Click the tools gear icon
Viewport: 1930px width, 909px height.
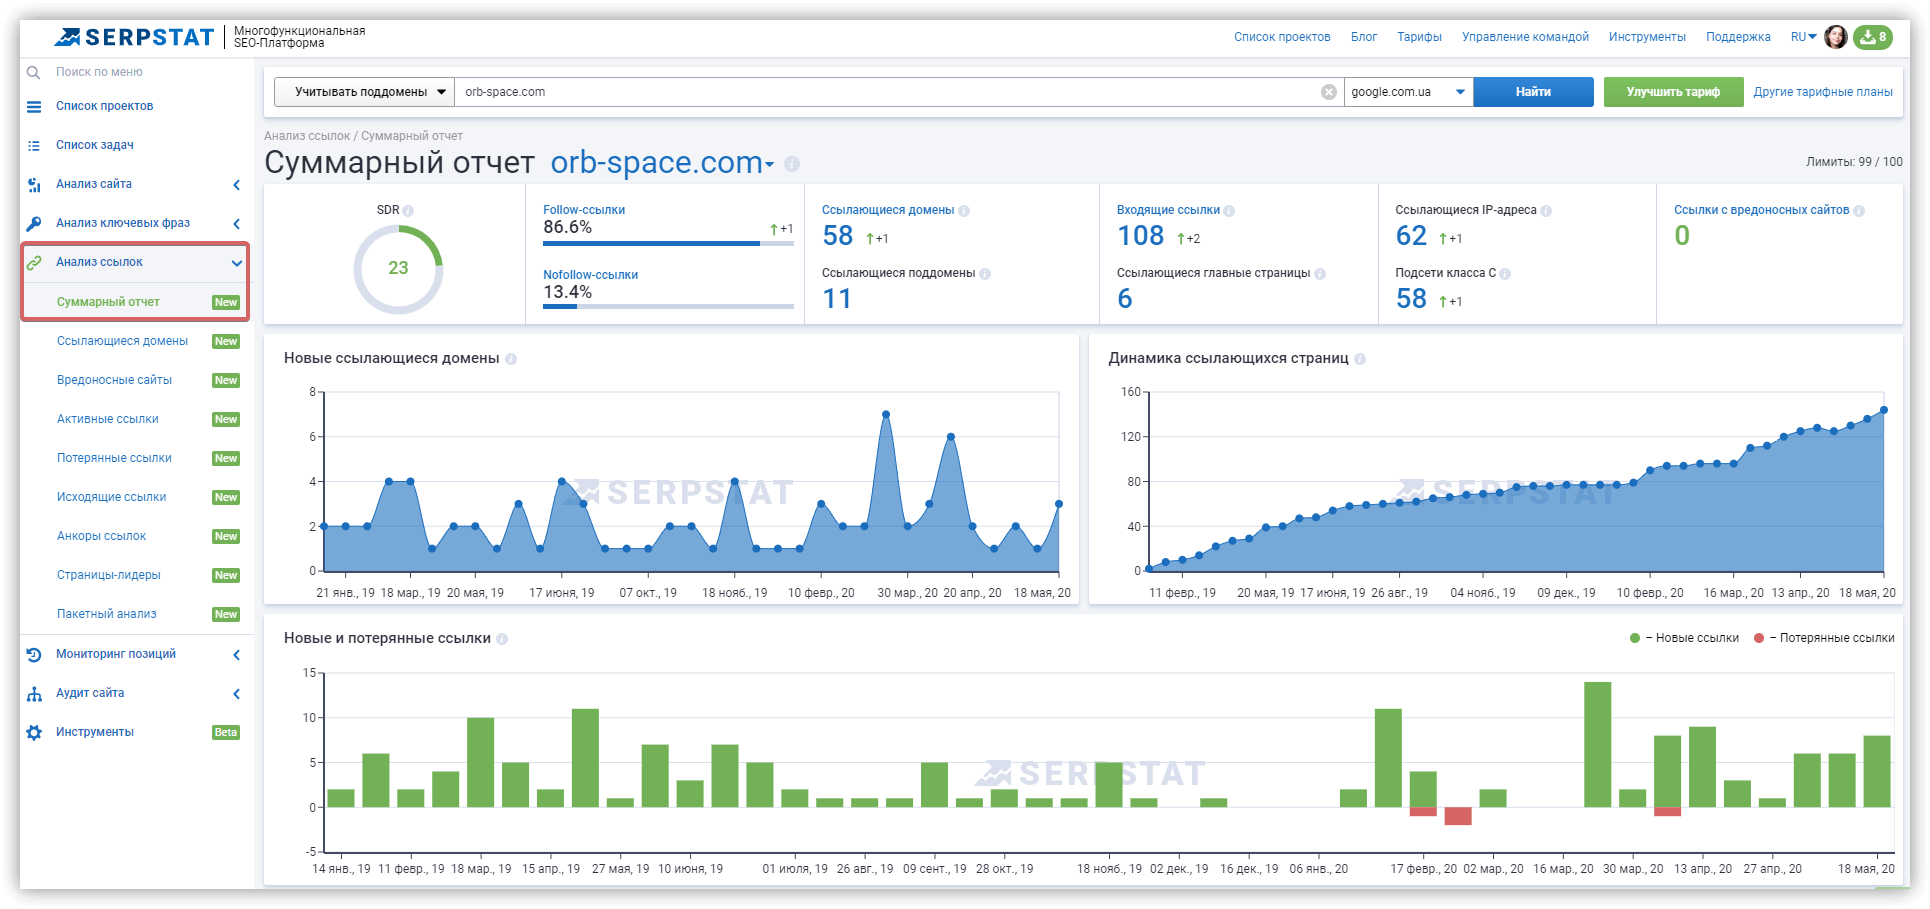point(34,732)
